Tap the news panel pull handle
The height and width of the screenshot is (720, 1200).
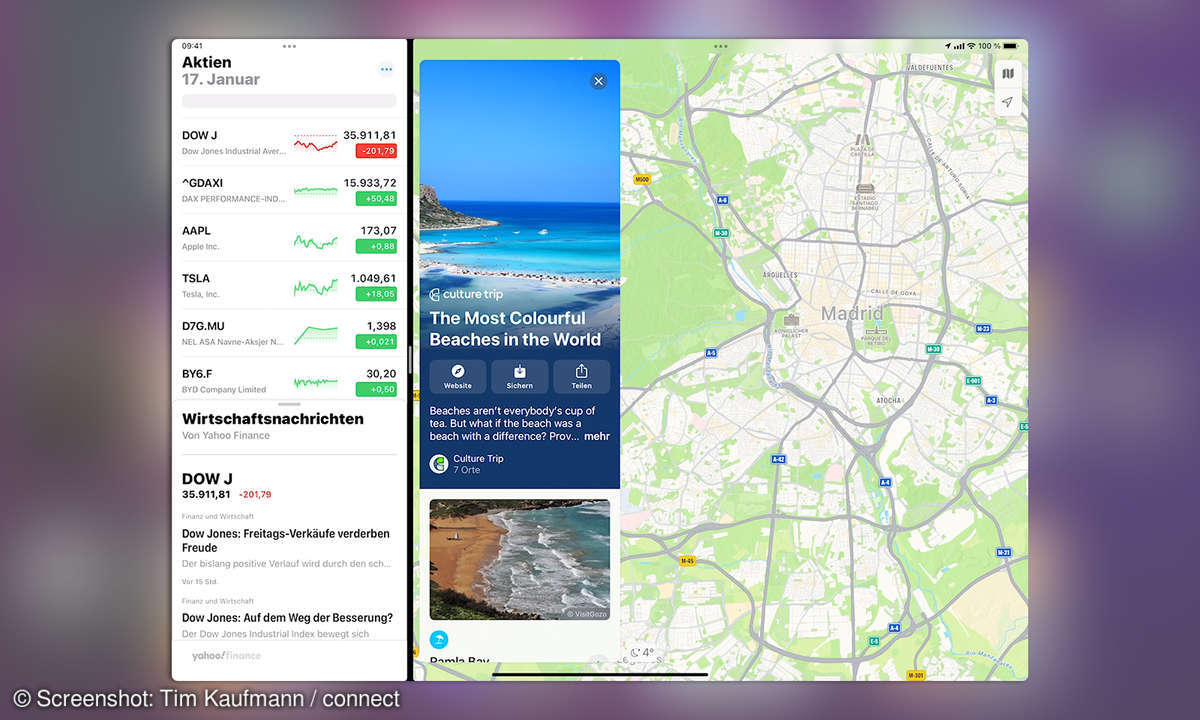[289, 405]
